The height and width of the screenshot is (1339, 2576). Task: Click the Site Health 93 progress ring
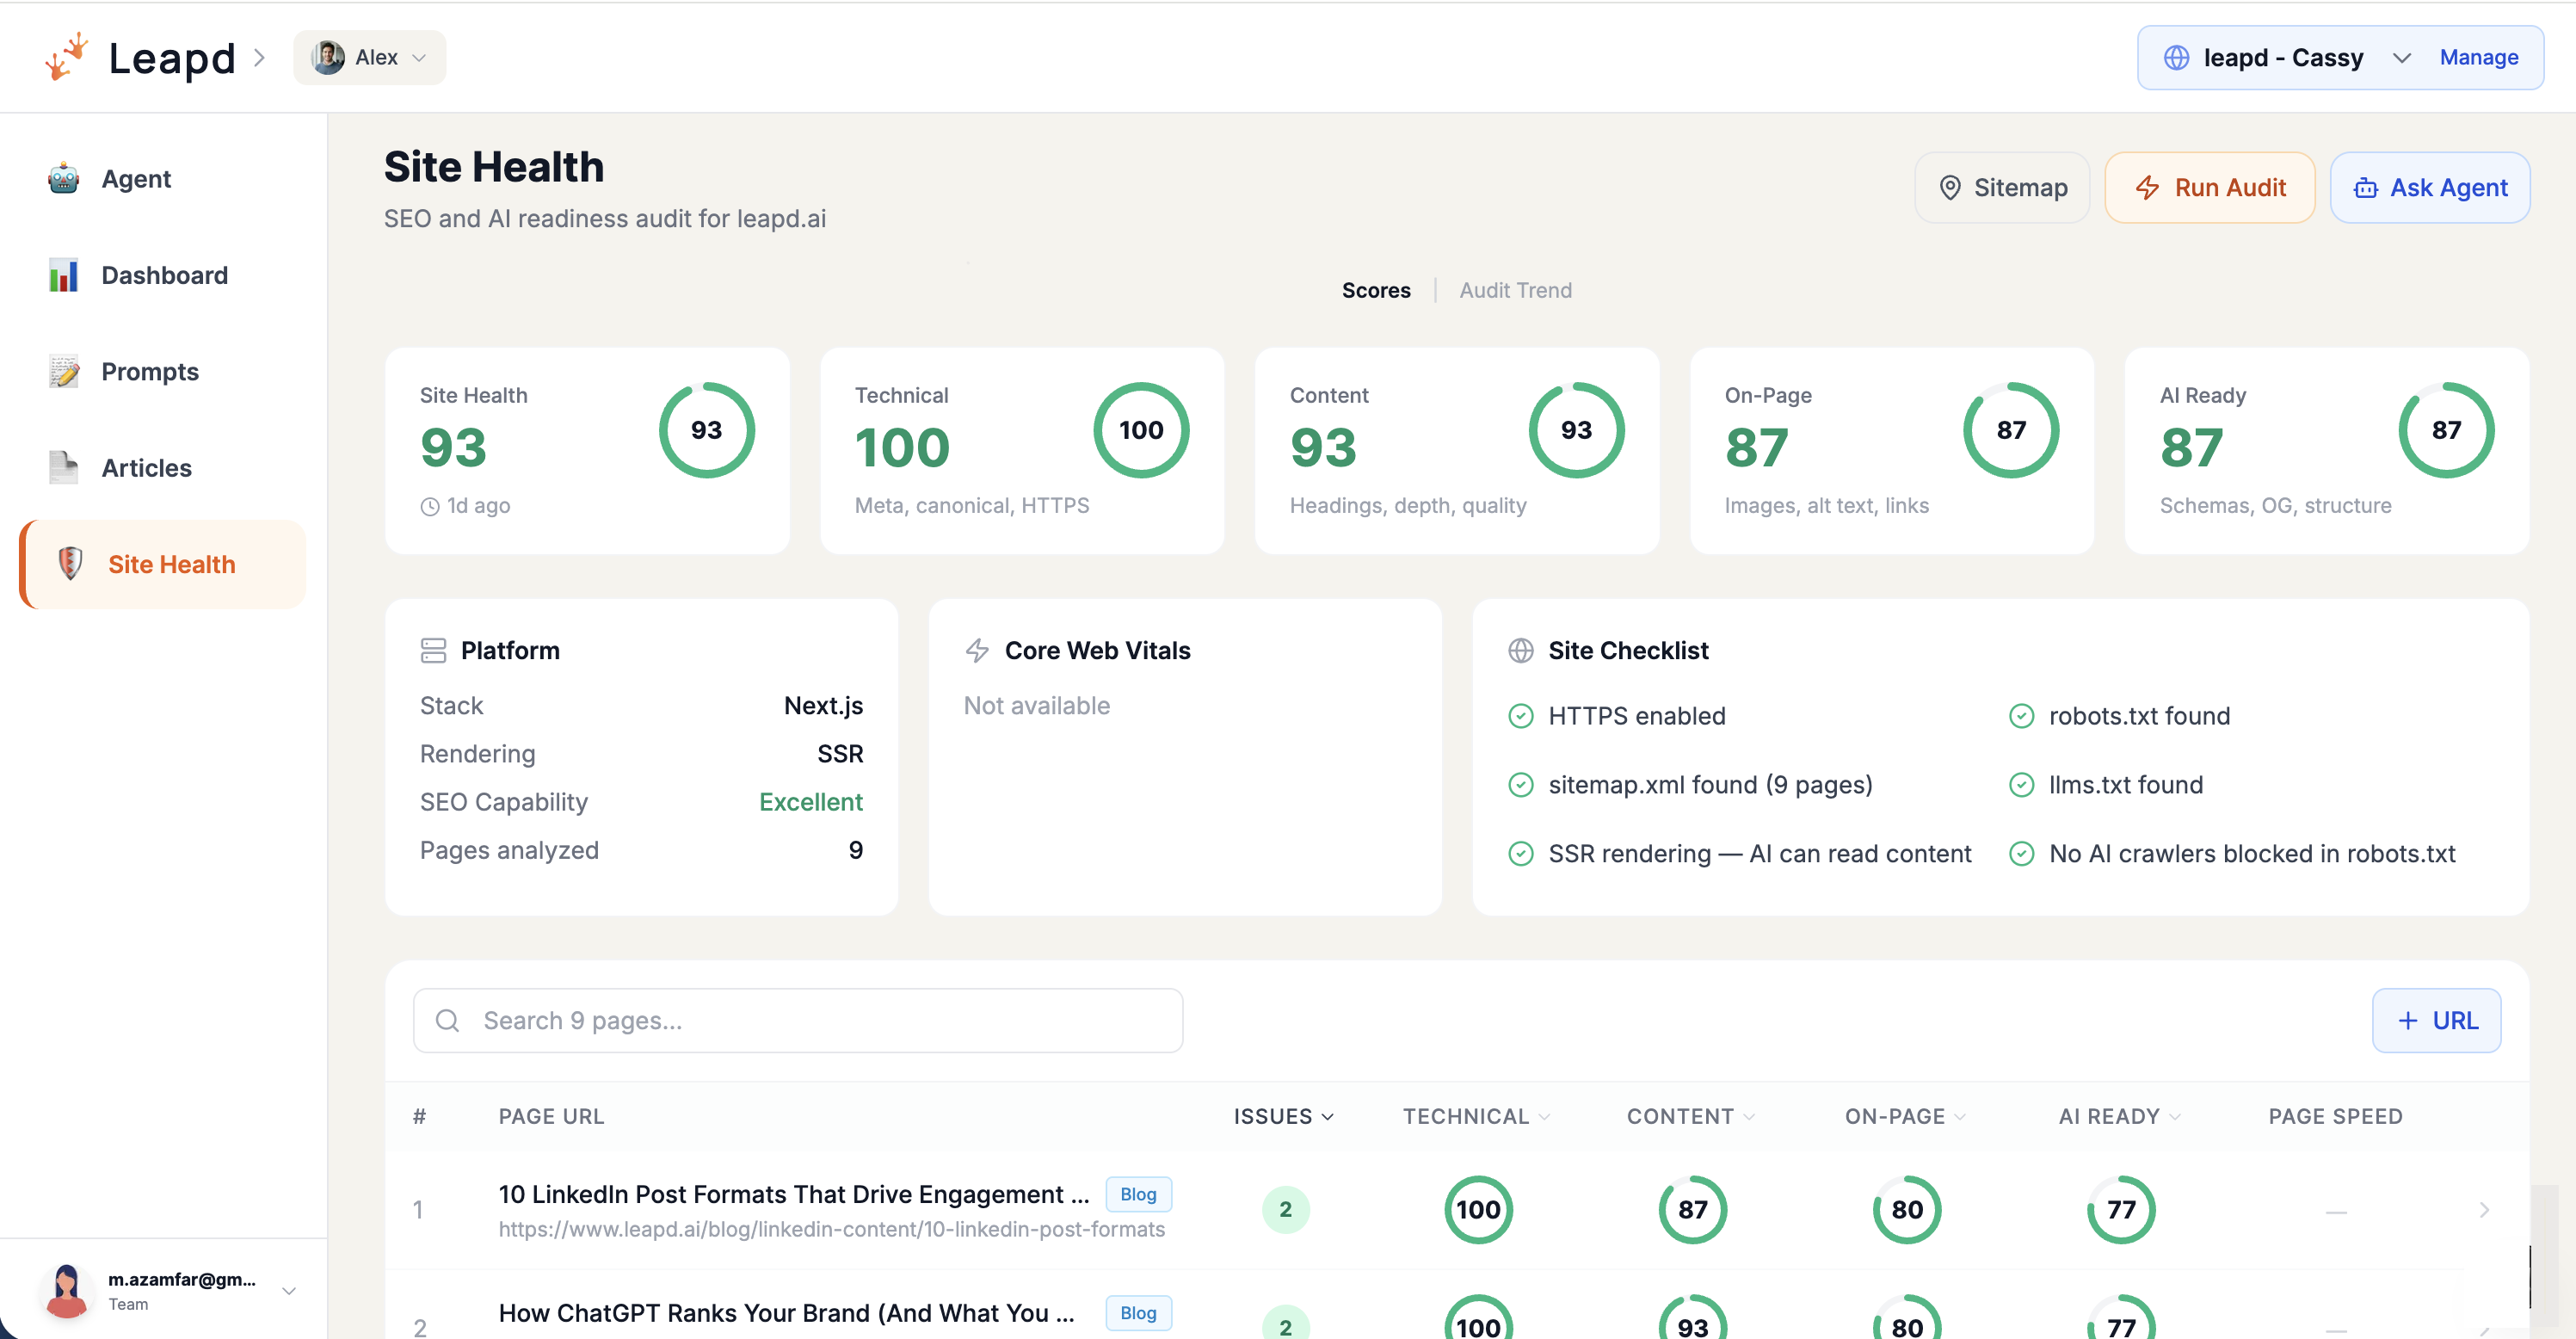(706, 429)
